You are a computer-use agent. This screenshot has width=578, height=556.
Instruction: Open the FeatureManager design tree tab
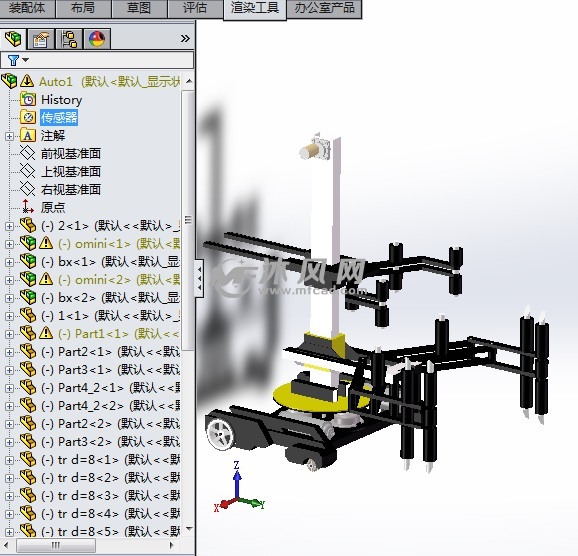13,39
